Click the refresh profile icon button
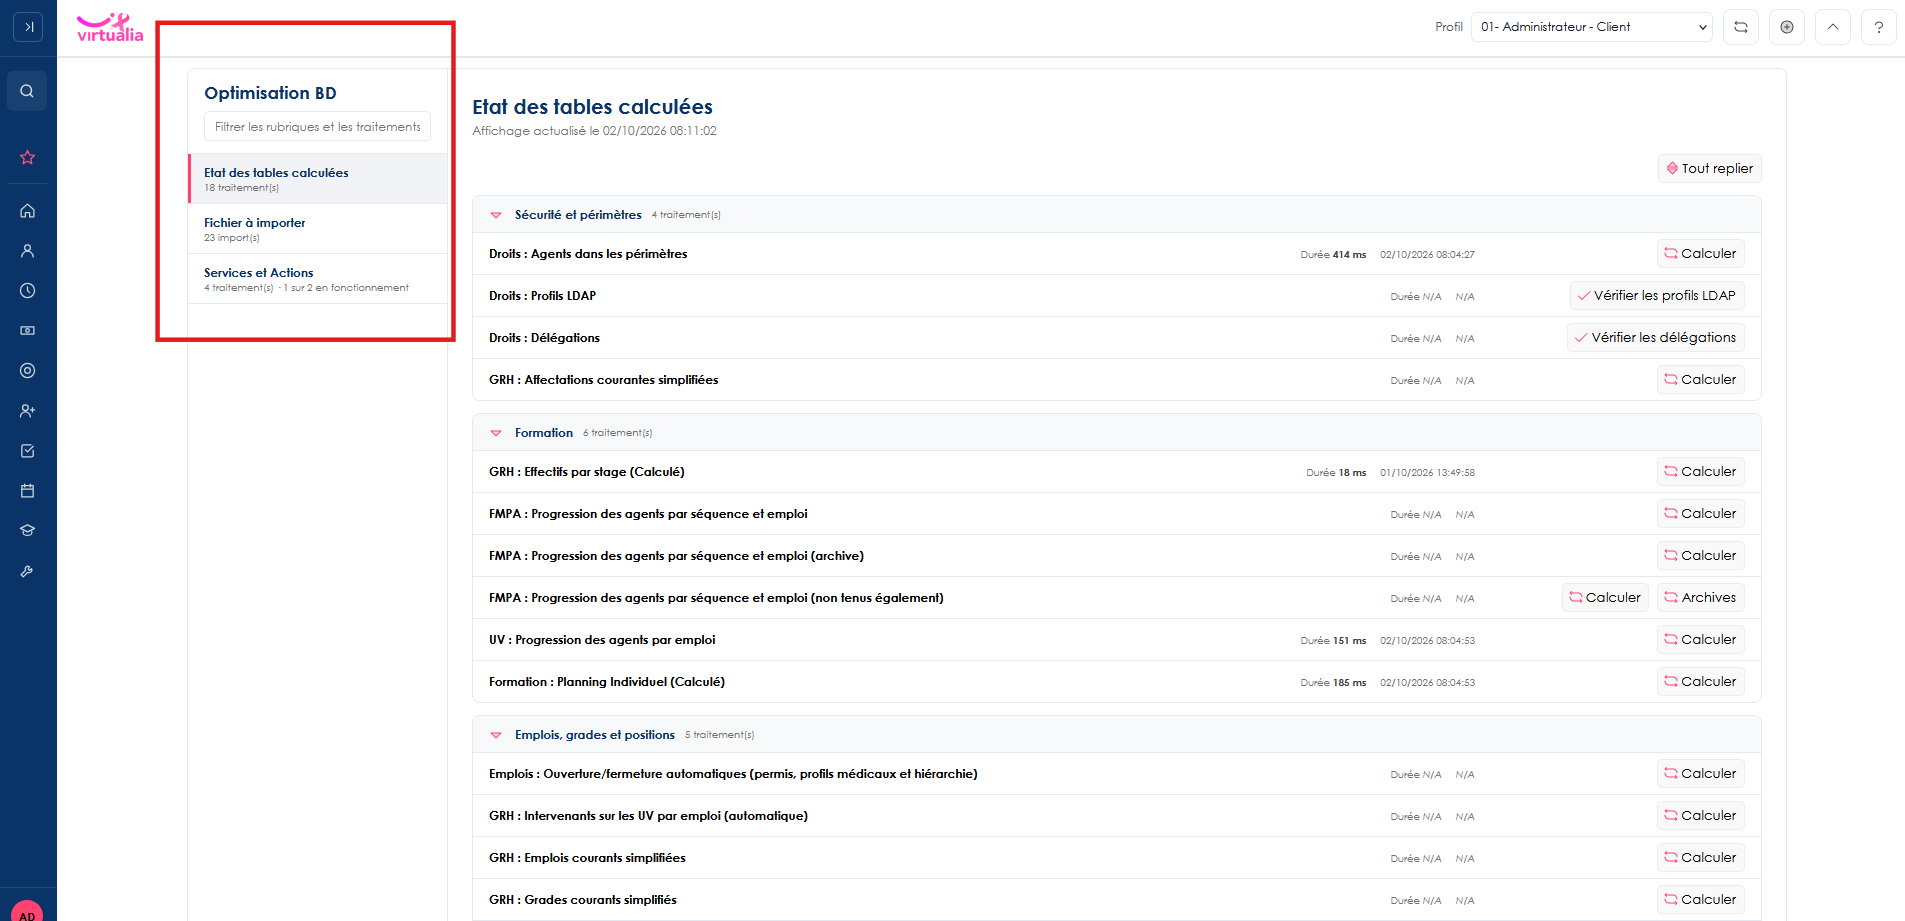 (1741, 27)
